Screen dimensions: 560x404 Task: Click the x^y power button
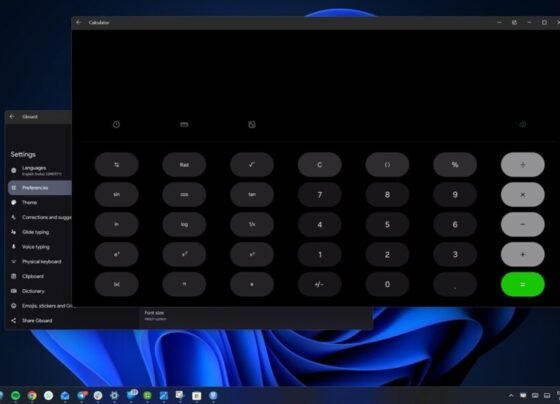(252, 255)
